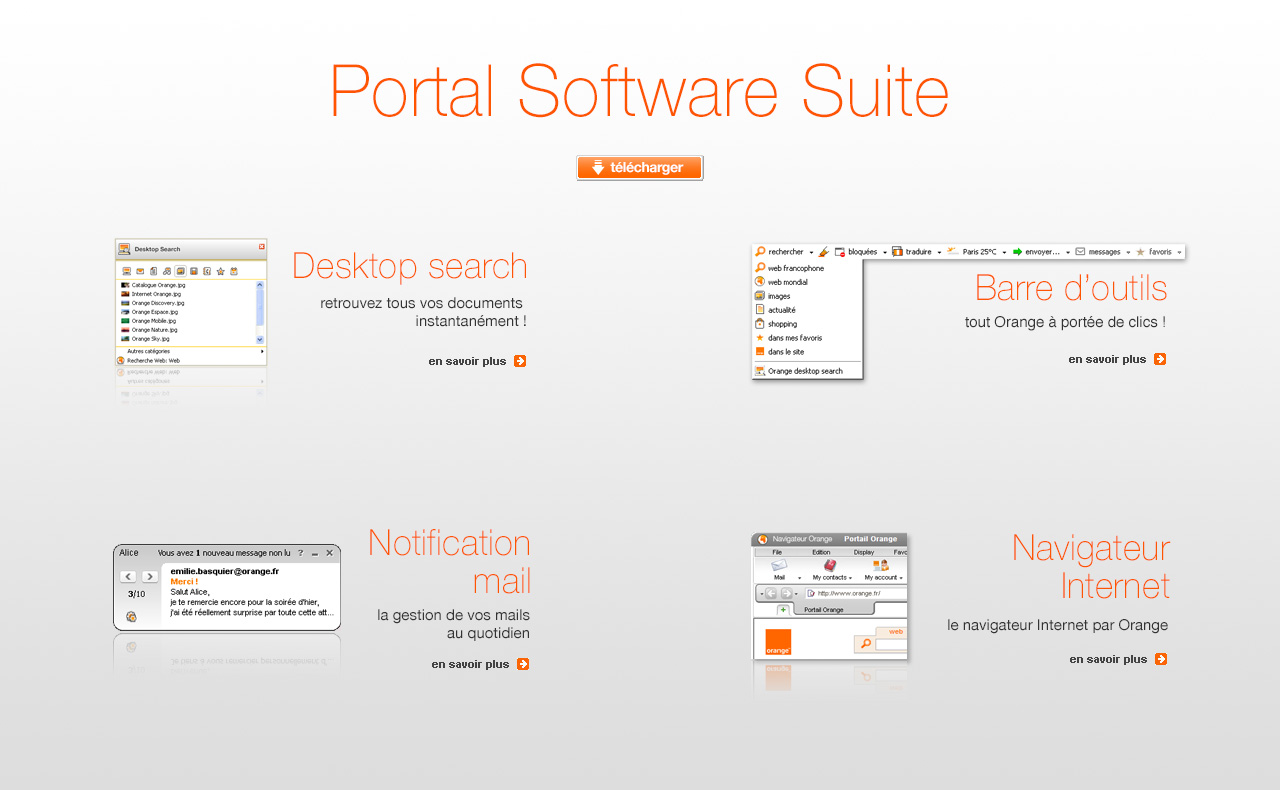Click the green envoyer arrow icon

[1017, 252]
